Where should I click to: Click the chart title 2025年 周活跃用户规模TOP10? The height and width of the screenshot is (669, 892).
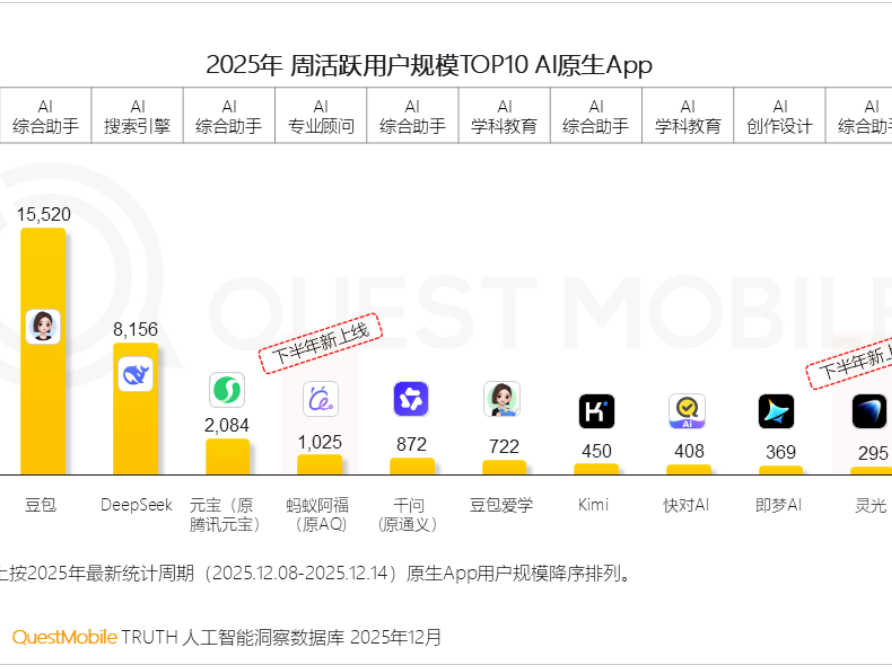click(428, 66)
